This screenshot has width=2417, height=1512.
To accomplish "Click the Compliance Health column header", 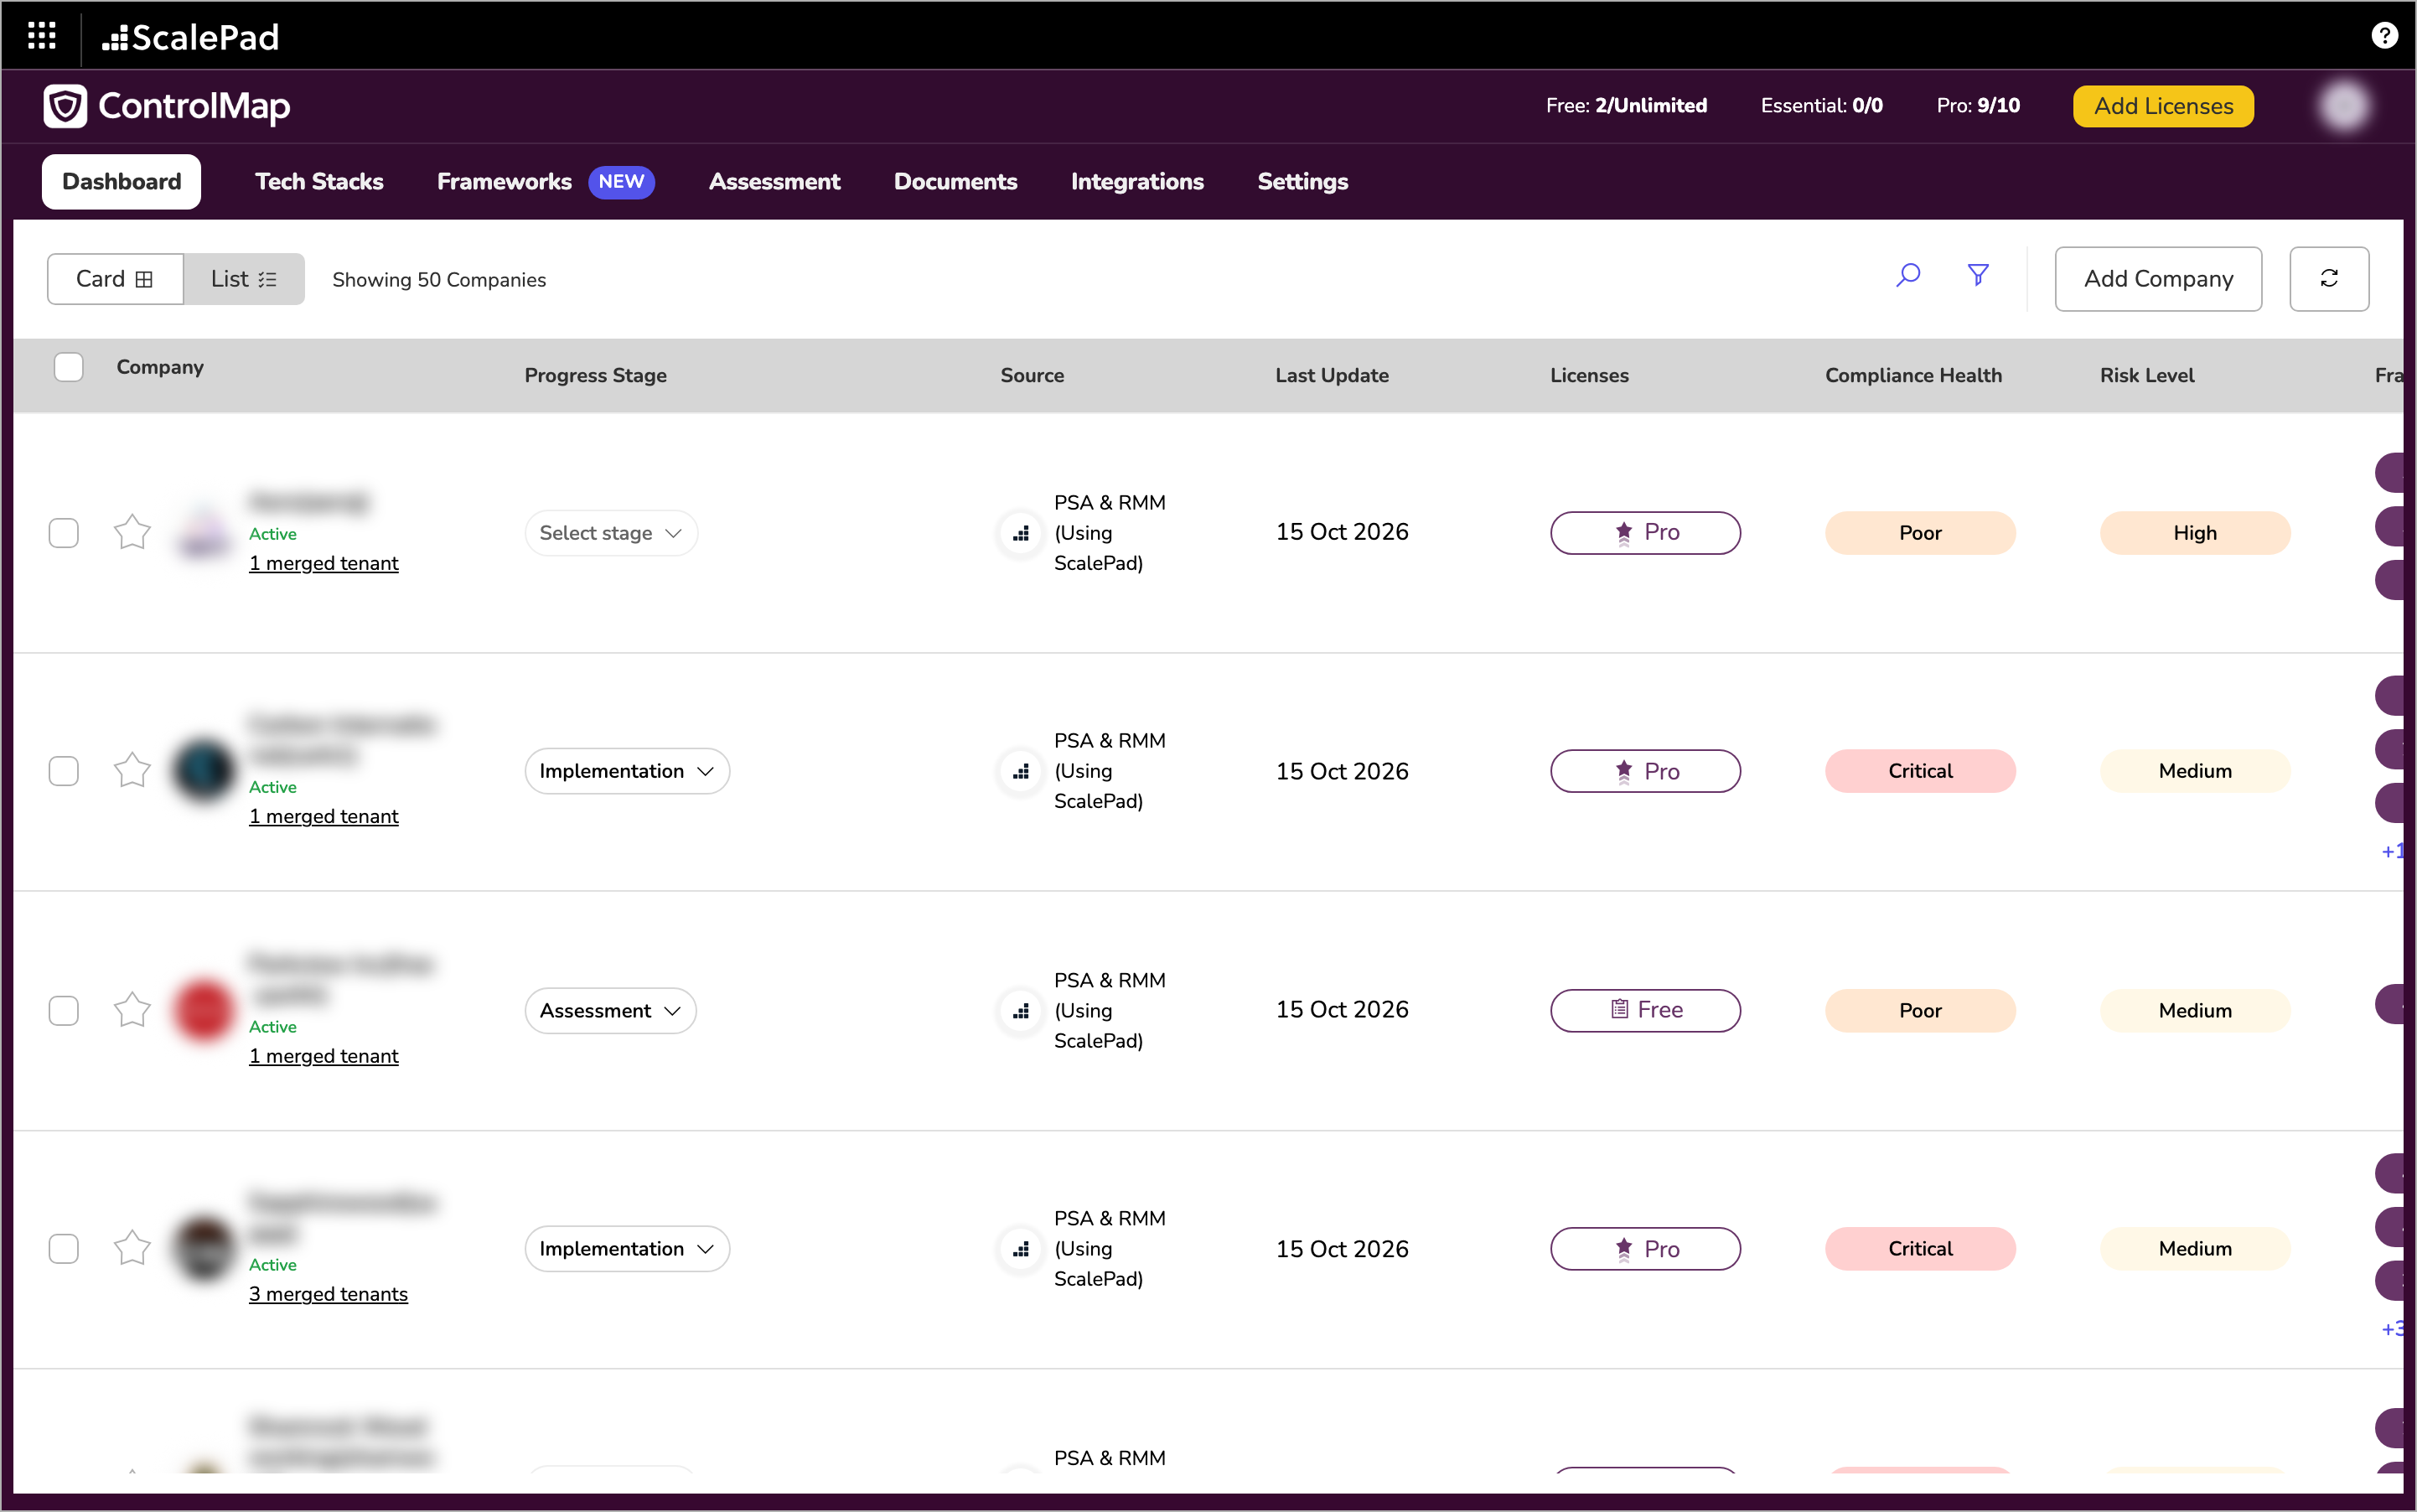I will click(x=1913, y=375).
